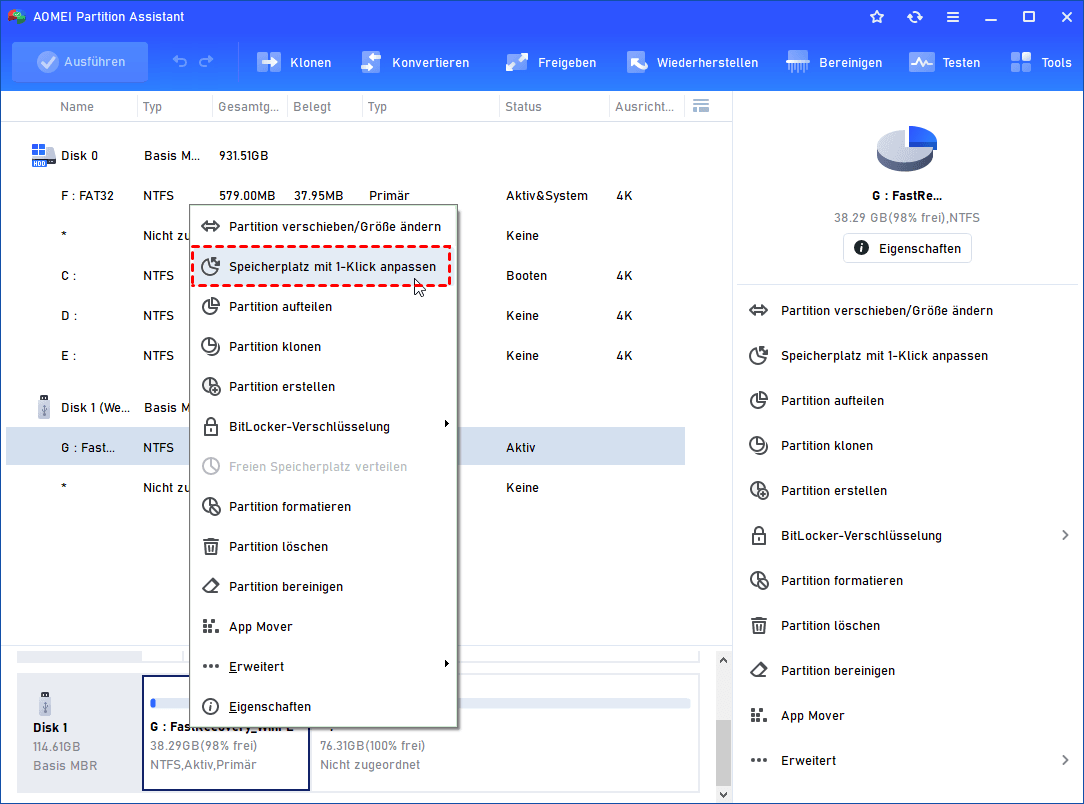Click the star favorites icon in title bar

[x=877, y=17]
